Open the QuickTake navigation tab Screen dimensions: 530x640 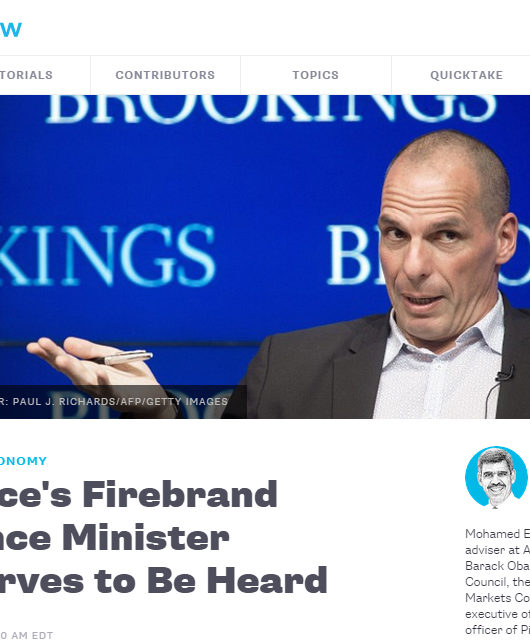point(466,75)
